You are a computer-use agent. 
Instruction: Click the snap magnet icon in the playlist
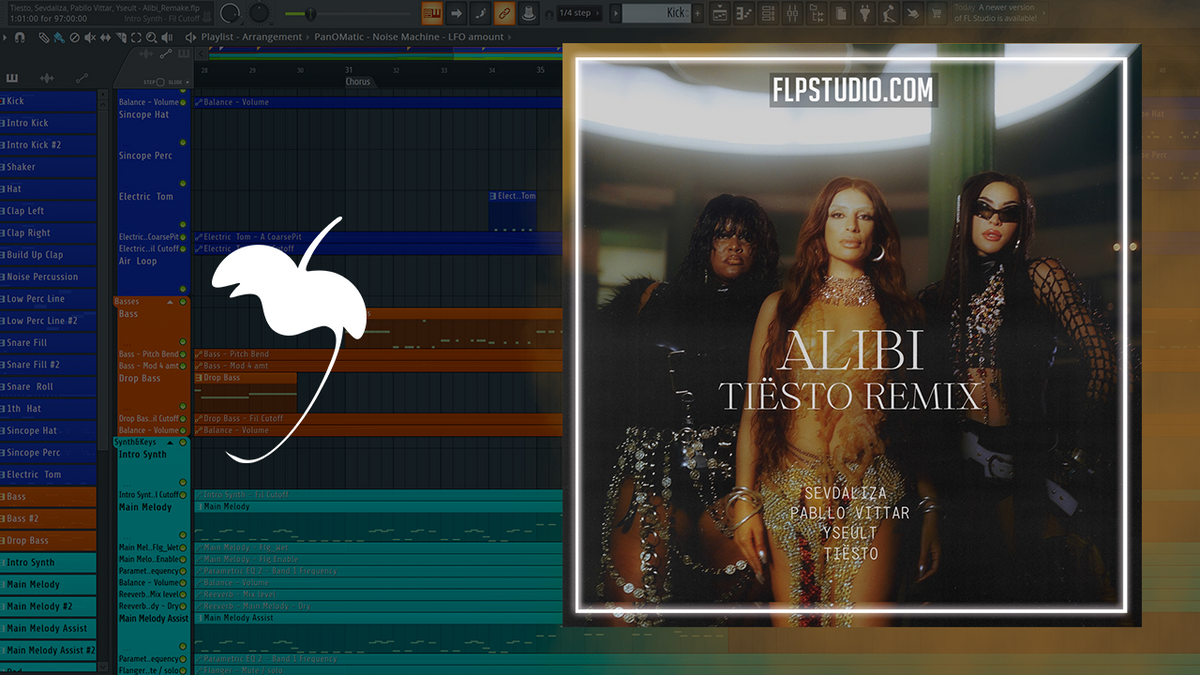20,38
